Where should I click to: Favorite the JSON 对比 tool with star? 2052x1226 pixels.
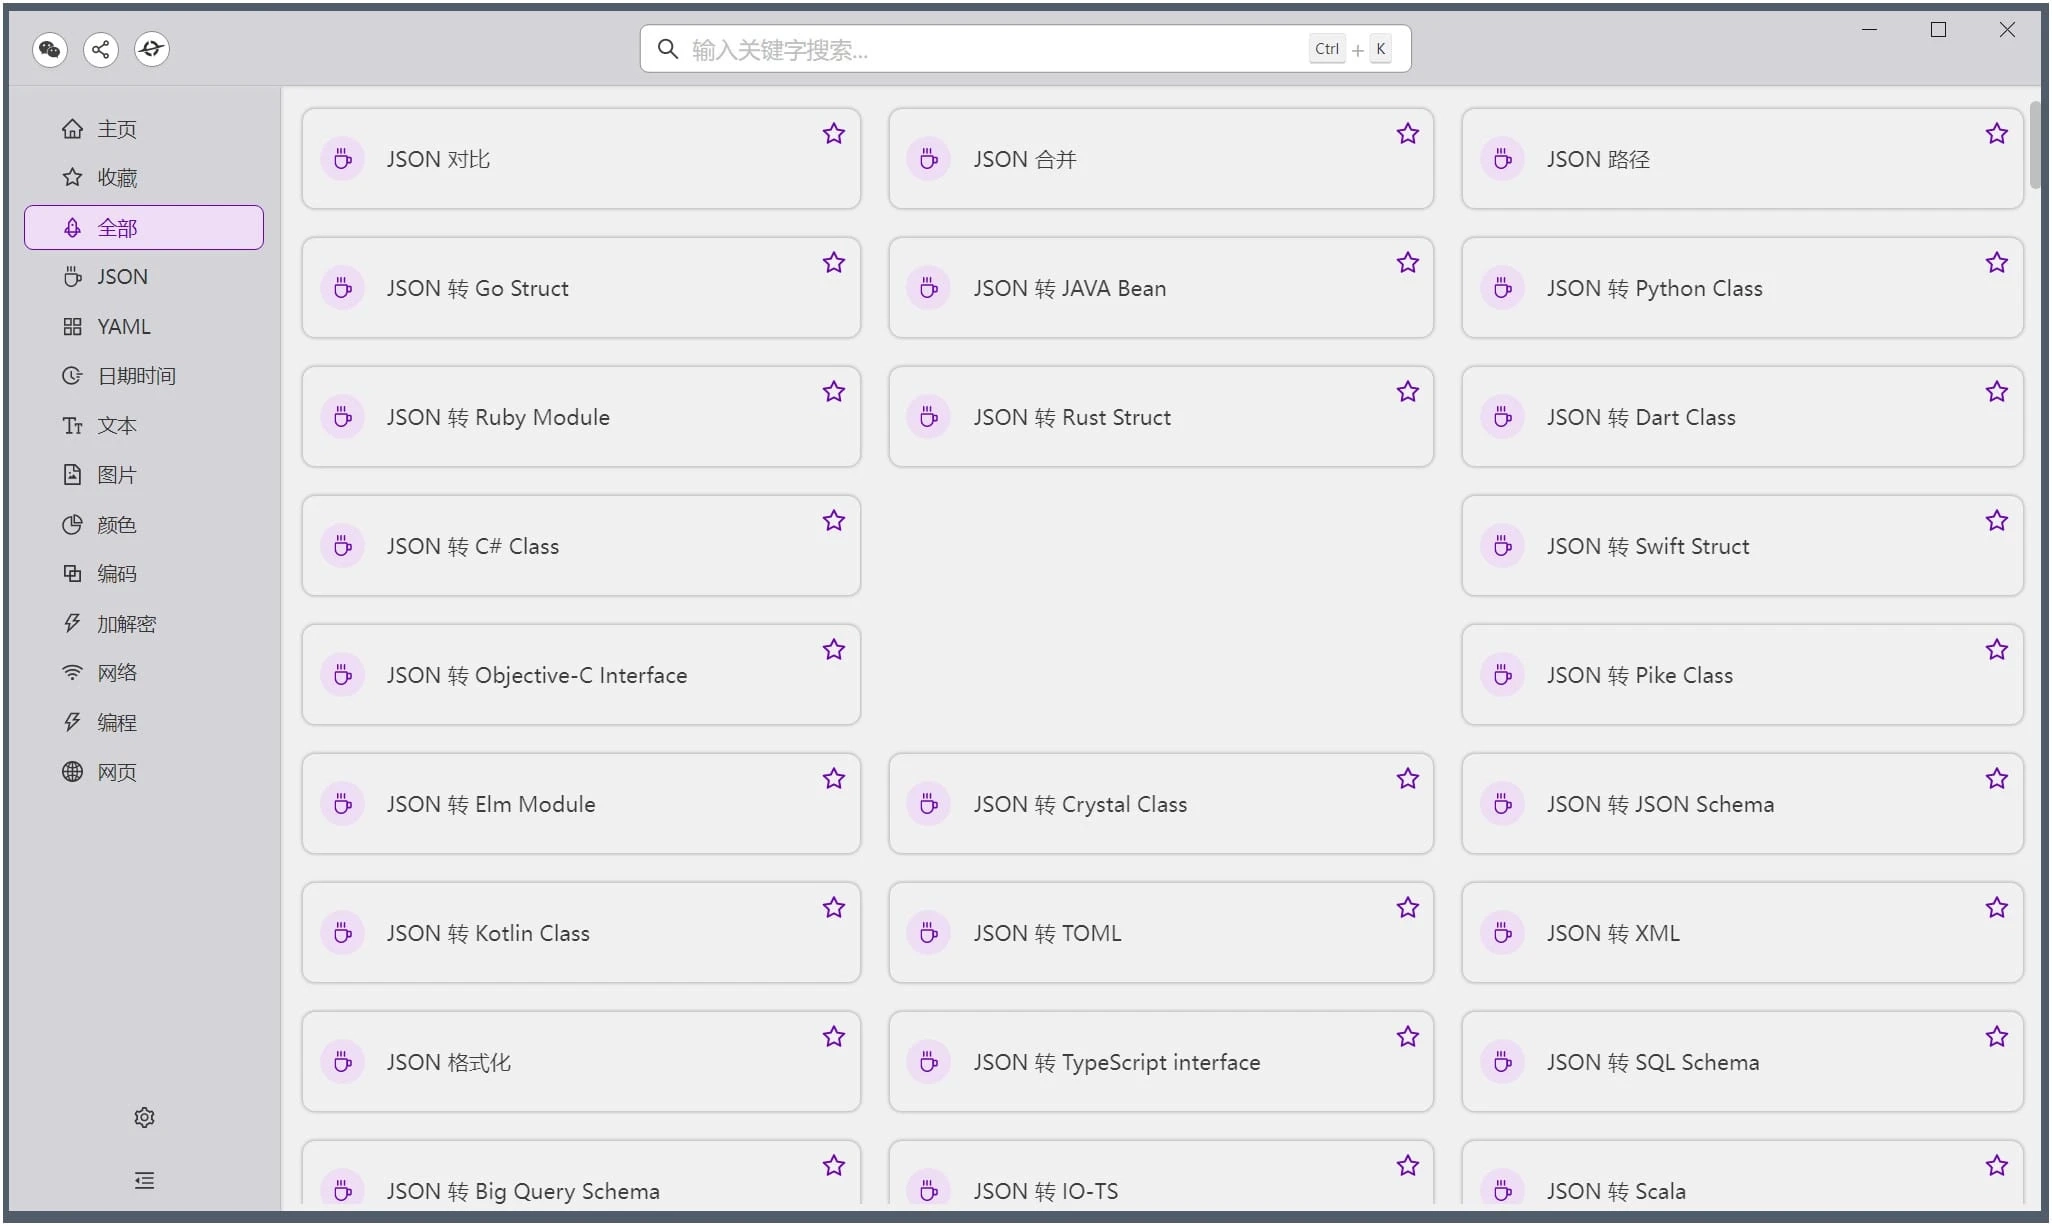click(834, 134)
